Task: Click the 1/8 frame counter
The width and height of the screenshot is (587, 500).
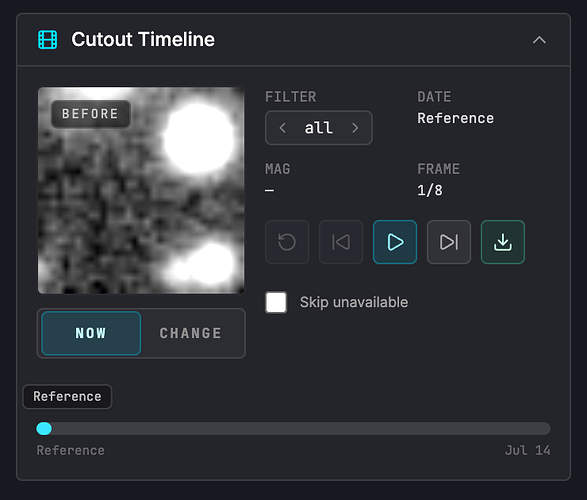Action: tap(430, 190)
